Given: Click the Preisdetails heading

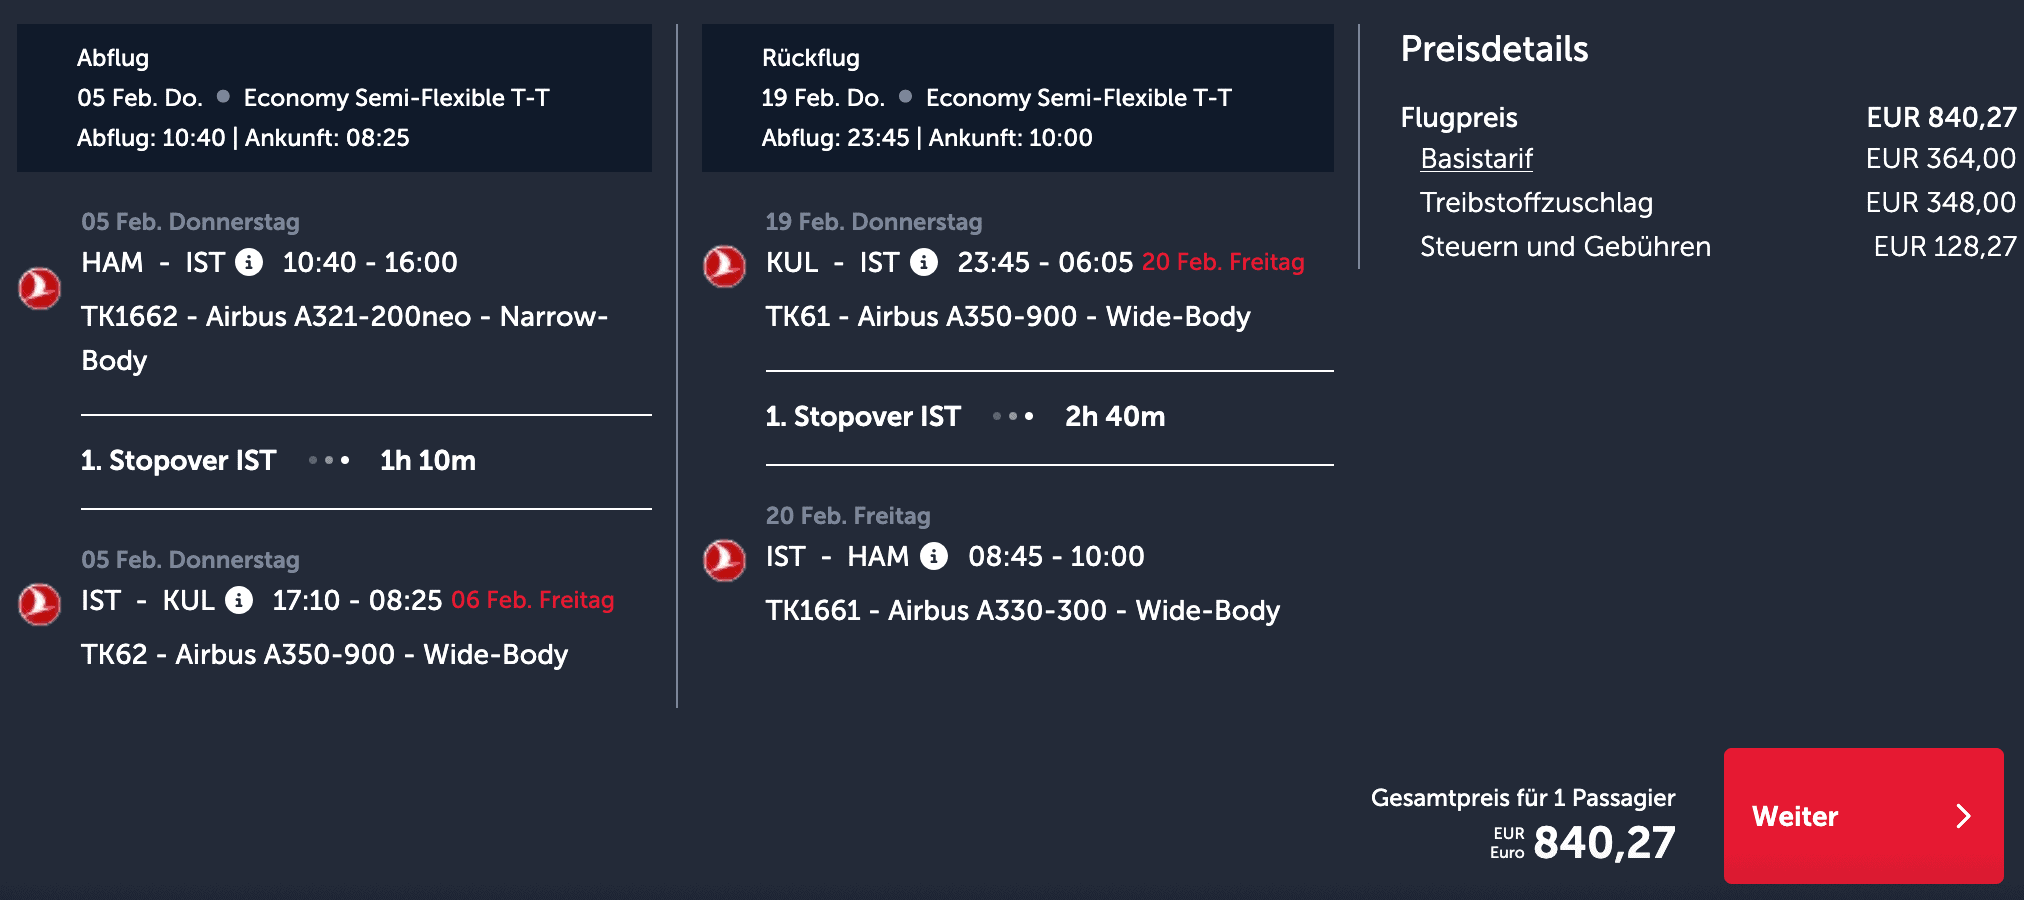Looking at the screenshot, I should pos(1494,49).
